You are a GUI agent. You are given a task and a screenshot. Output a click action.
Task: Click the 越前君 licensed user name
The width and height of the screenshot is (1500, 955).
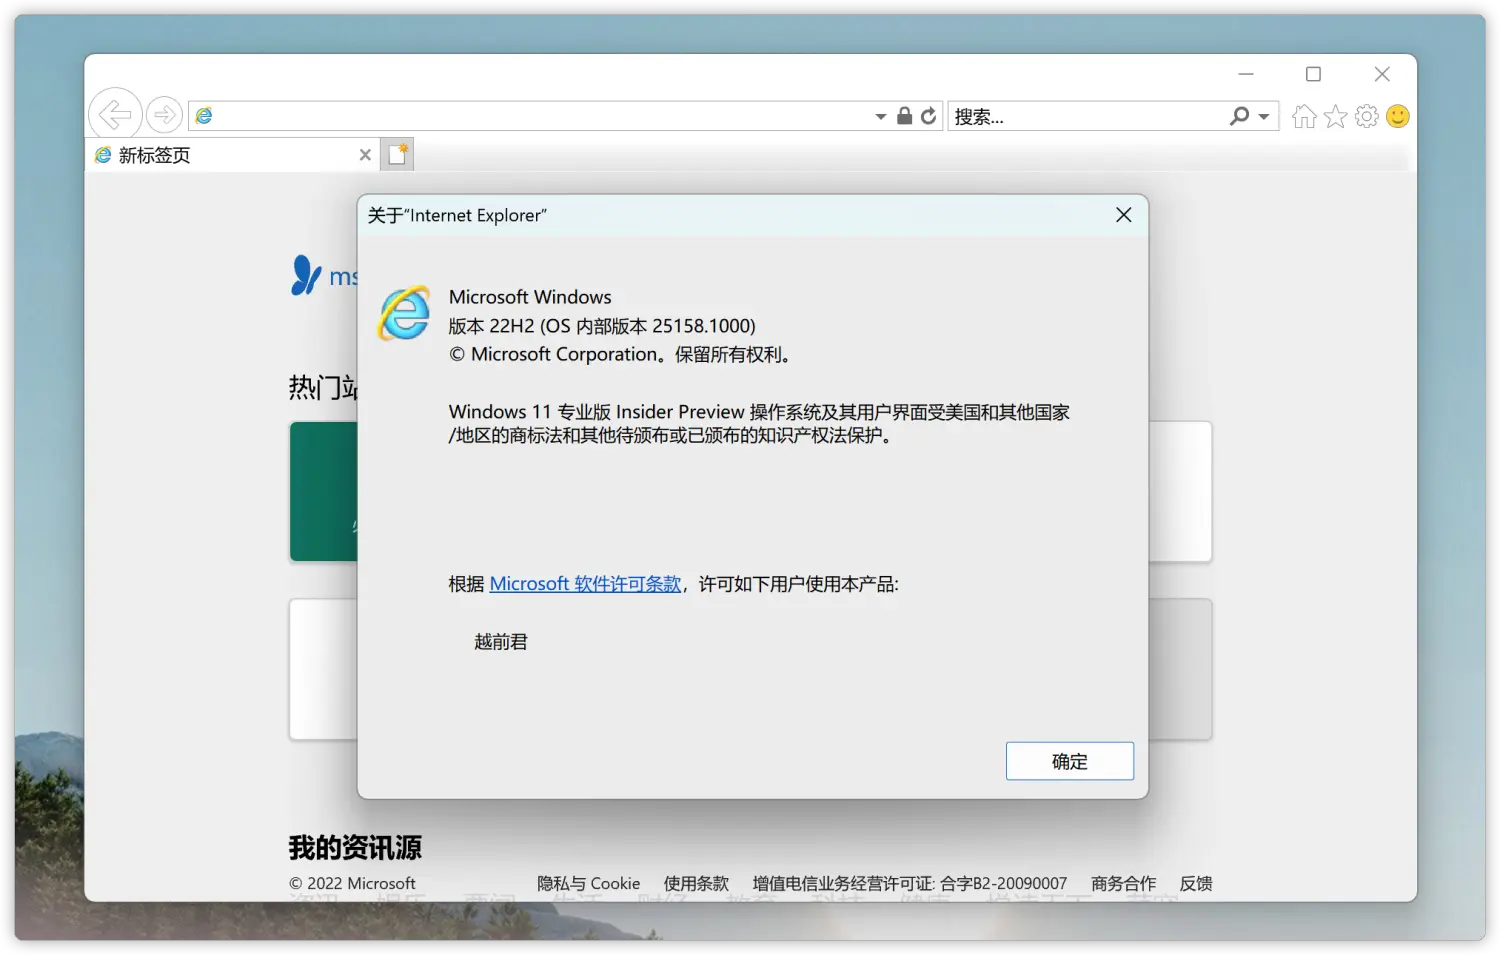tap(501, 642)
